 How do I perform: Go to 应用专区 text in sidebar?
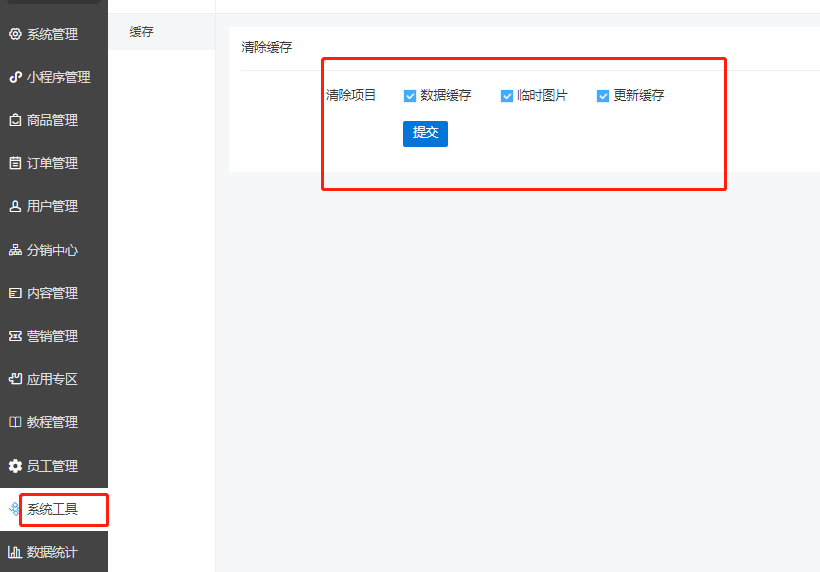52,379
